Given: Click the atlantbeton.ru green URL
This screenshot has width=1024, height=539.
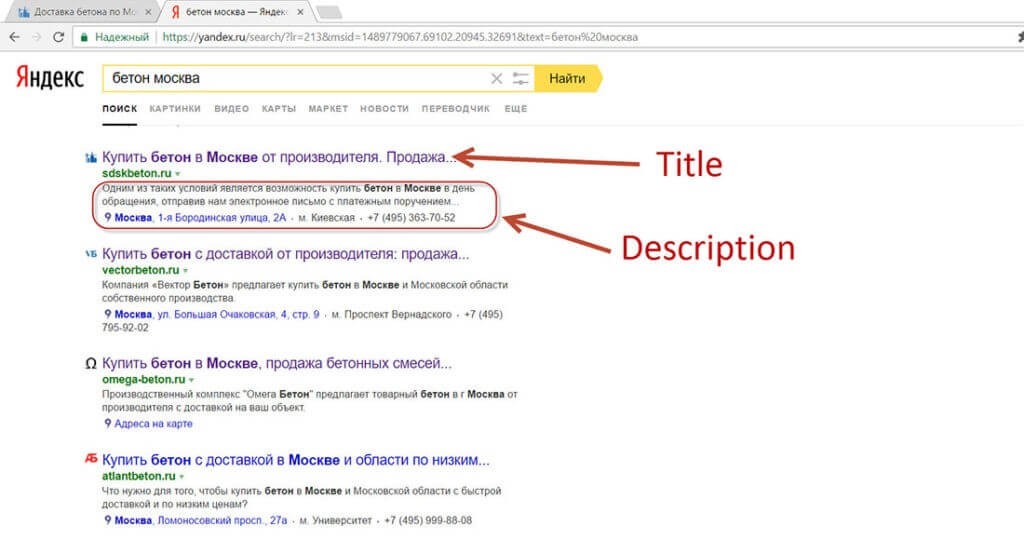Looking at the screenshot, I should pyautogui.click(x=138, y=476).
